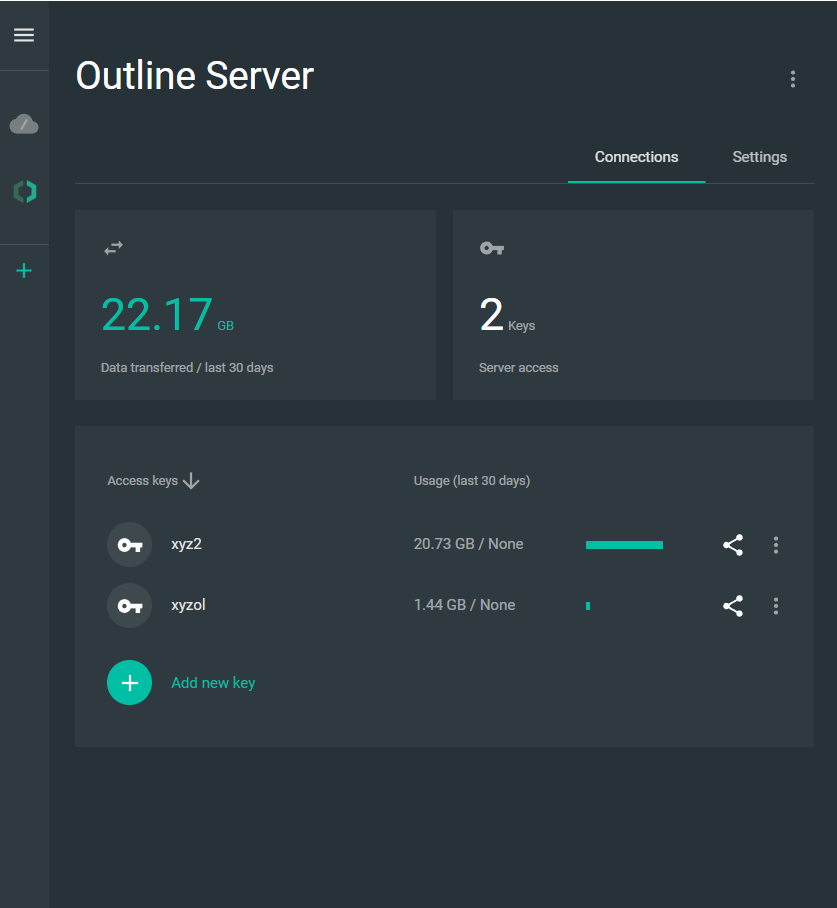Open options menu for key xyz2
Image resolution: width=837 pixels, height=908 pixels.
click(776, 545)
